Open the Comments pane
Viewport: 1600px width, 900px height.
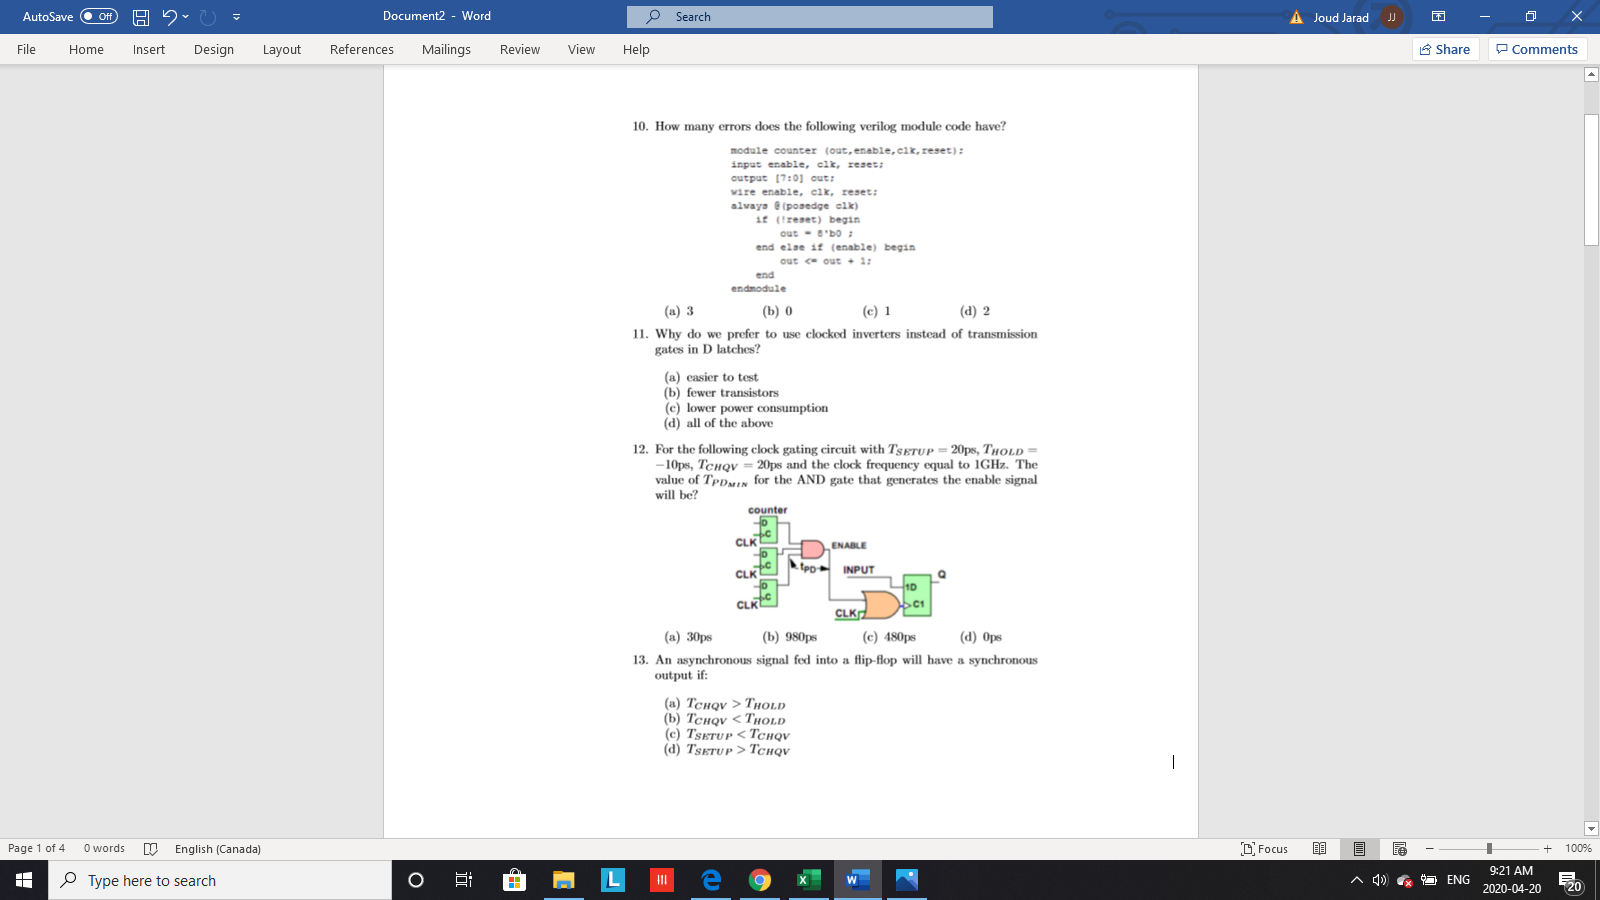(1537, 48)
